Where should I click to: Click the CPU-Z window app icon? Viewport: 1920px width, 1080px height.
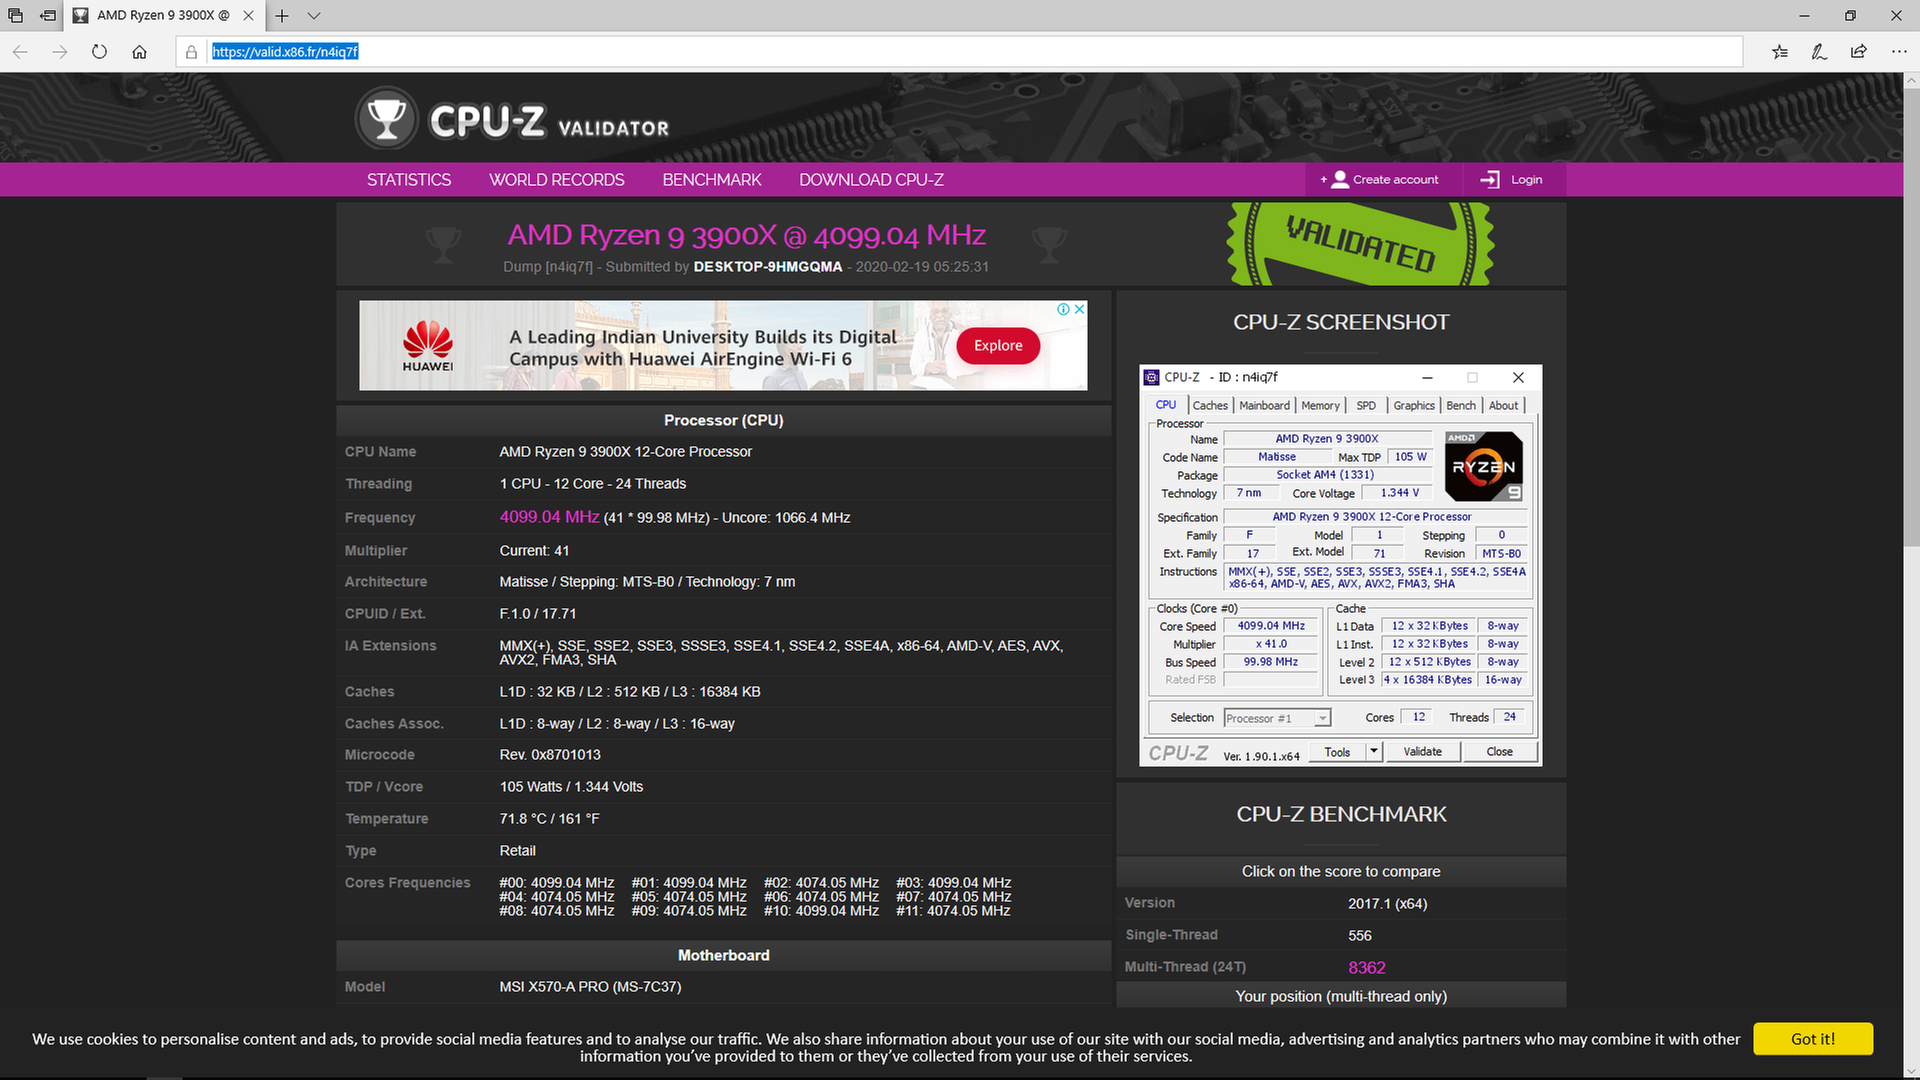pos(1152,377)
